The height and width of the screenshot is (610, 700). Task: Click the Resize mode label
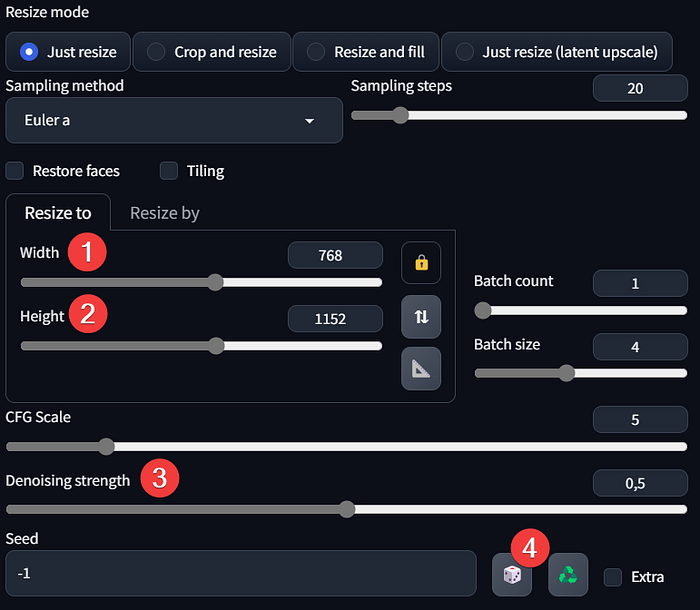[x=47, y=12]
